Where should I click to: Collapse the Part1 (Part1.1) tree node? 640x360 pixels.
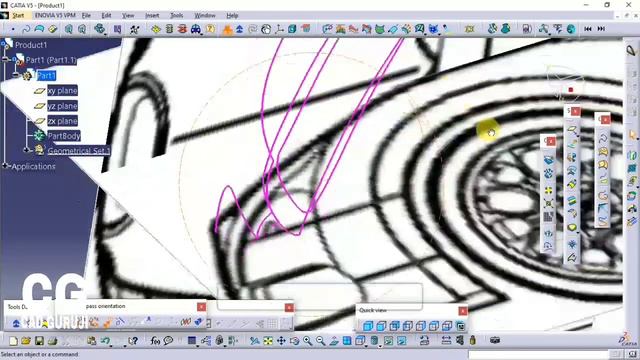pos(5,60)
